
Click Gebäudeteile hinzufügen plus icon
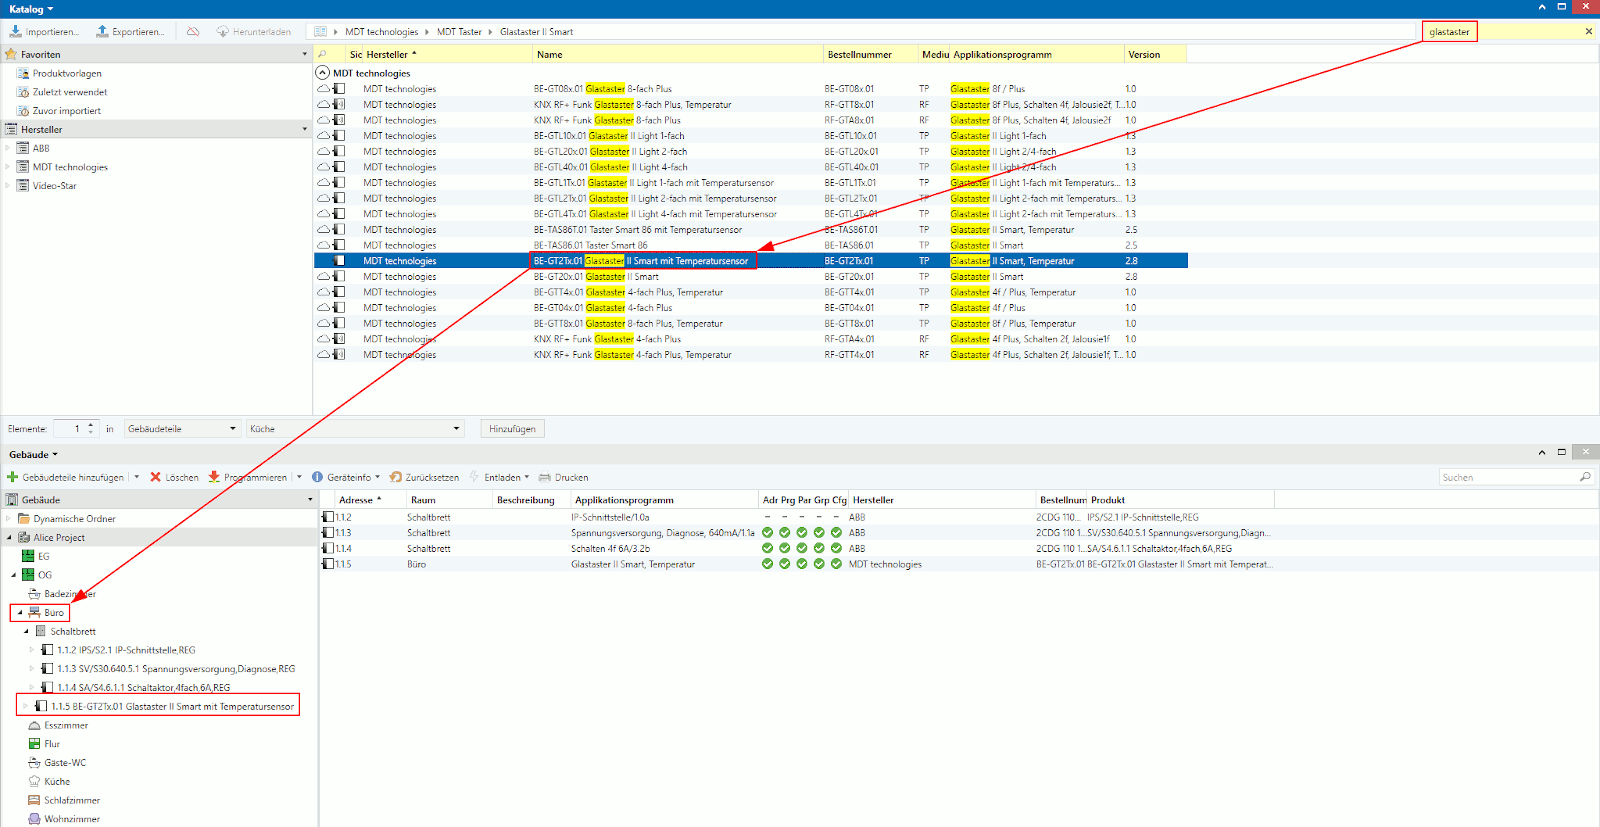click(x=13, y=477)
